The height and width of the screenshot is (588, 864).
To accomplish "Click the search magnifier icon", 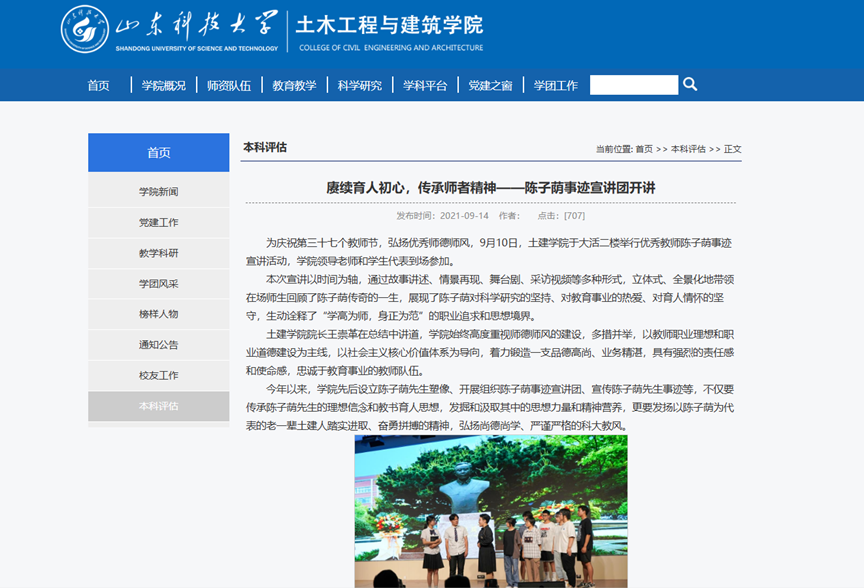I will point(690,85).
